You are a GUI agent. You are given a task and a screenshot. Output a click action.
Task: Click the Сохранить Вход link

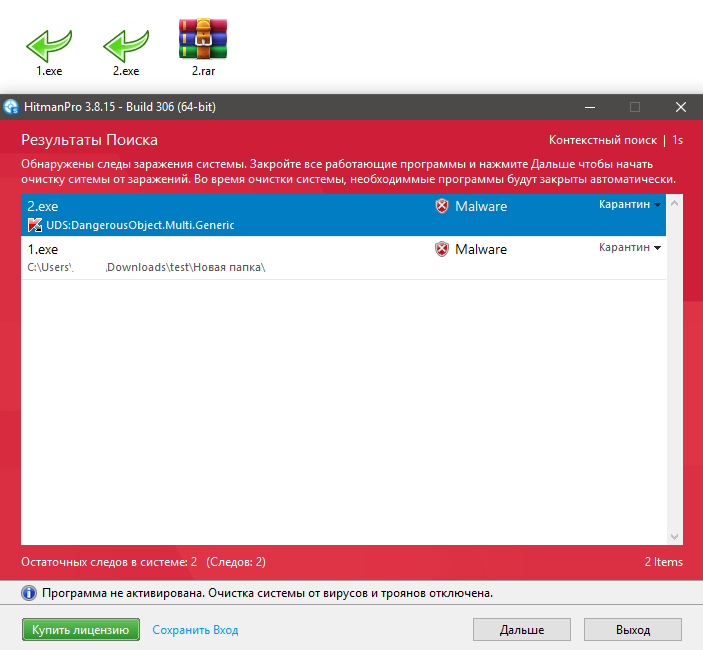195,630
